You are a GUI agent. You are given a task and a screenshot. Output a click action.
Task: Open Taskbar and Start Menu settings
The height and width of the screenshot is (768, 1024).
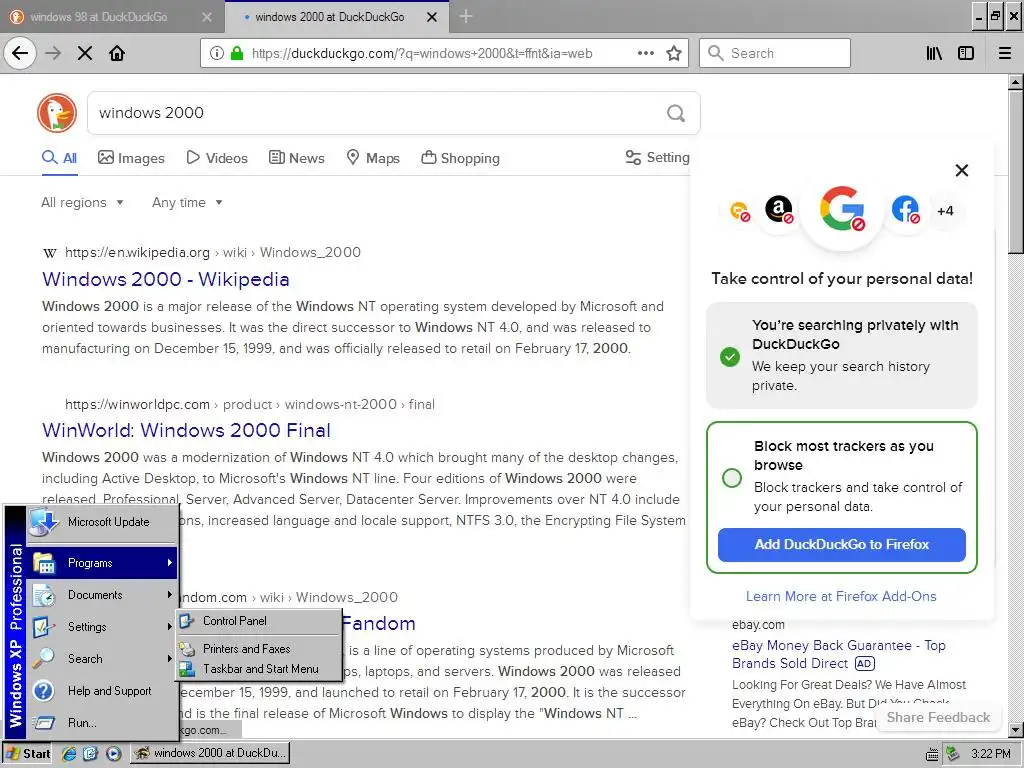click(259, 669)
